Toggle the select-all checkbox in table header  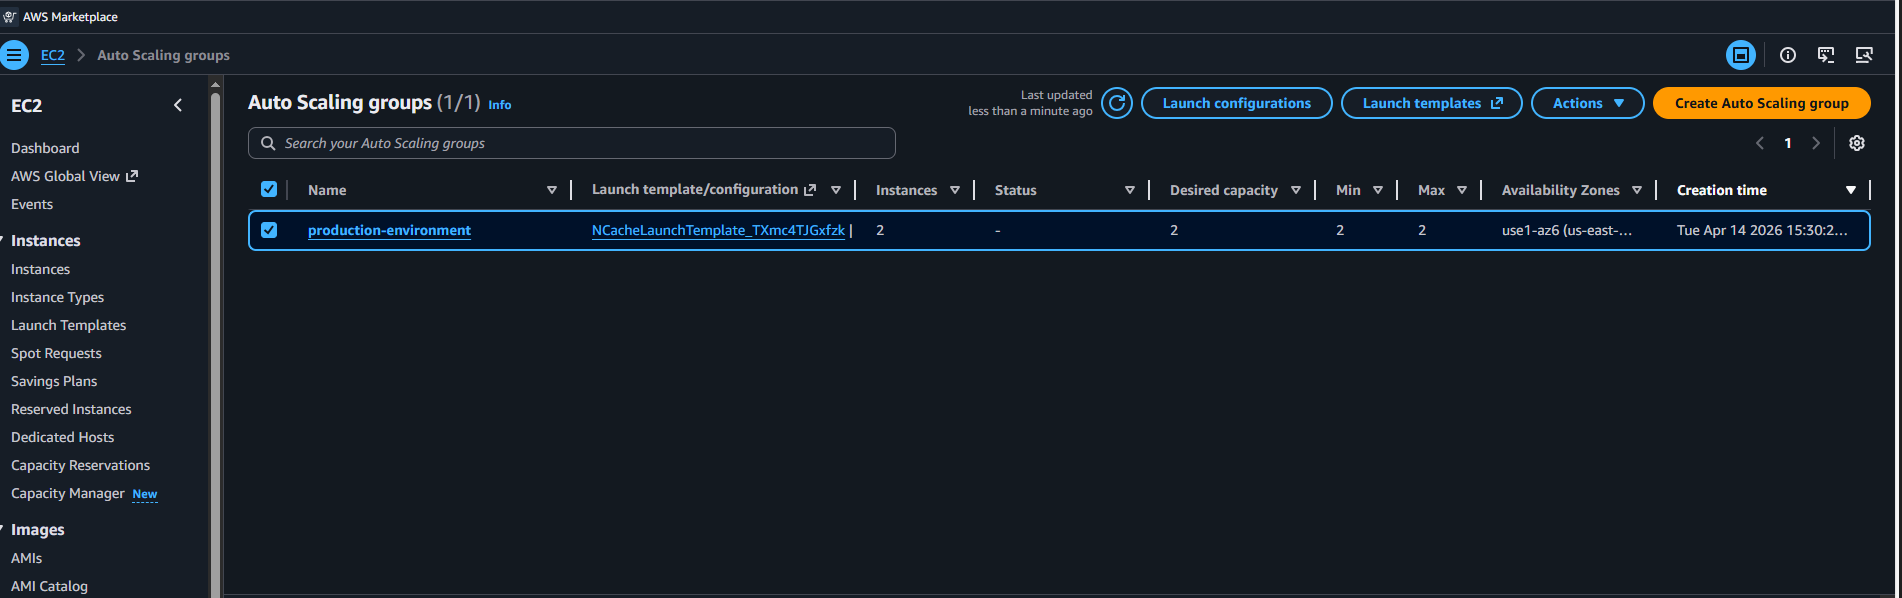click(x=269, y=189)
